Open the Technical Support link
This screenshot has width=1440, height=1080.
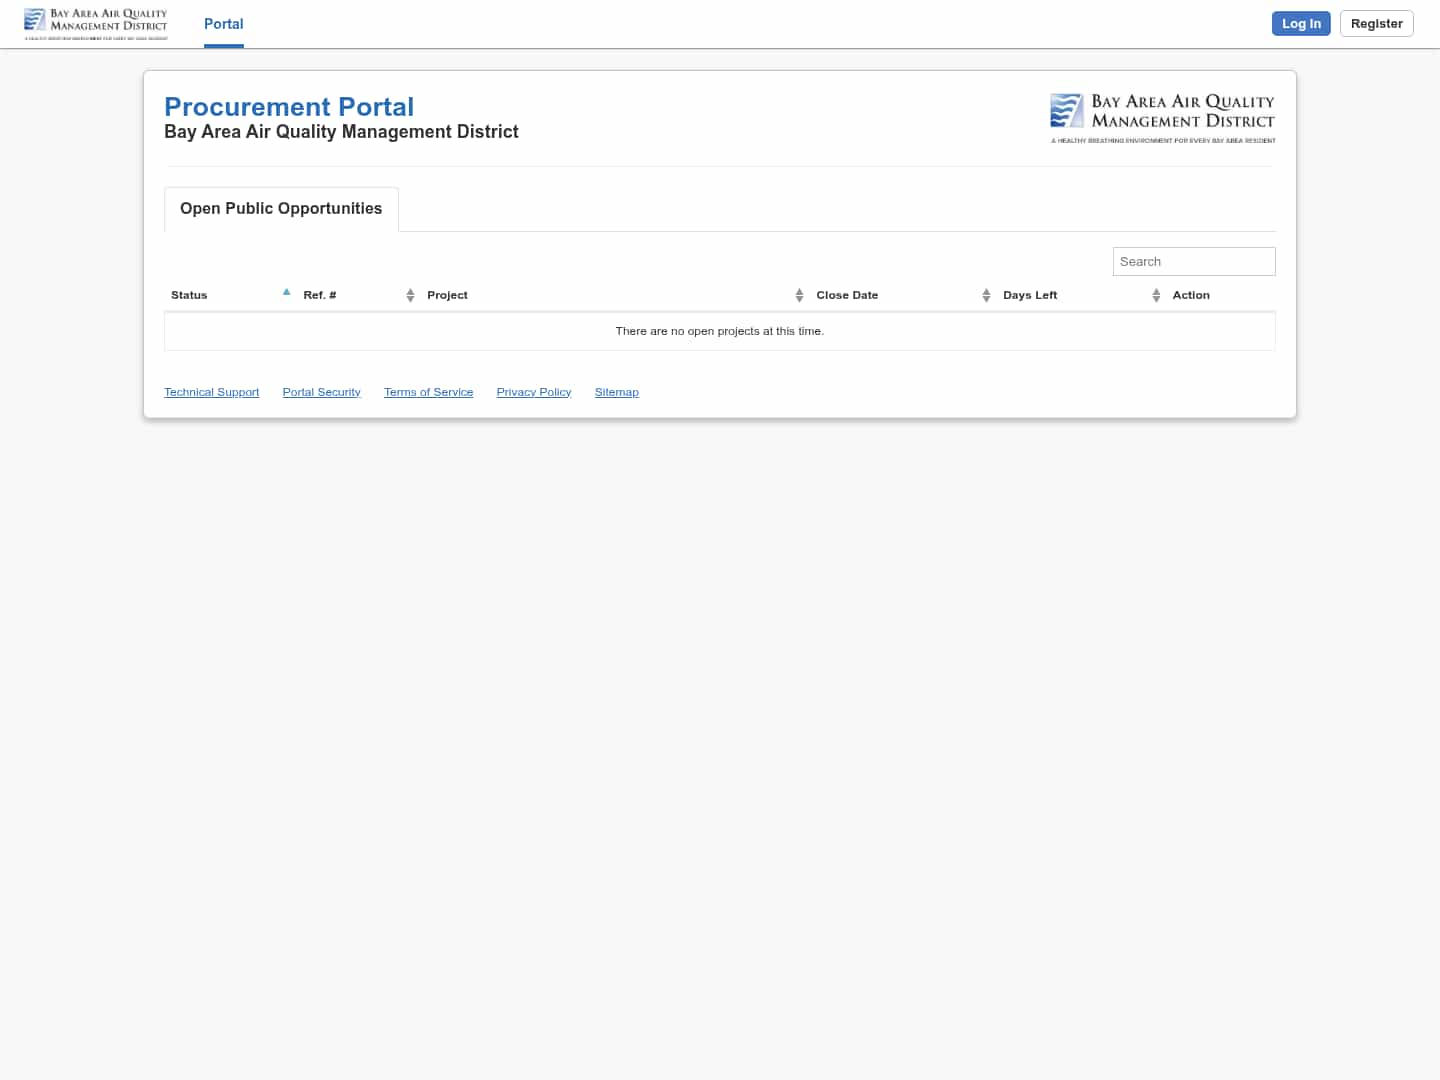(x=212, y=392)
